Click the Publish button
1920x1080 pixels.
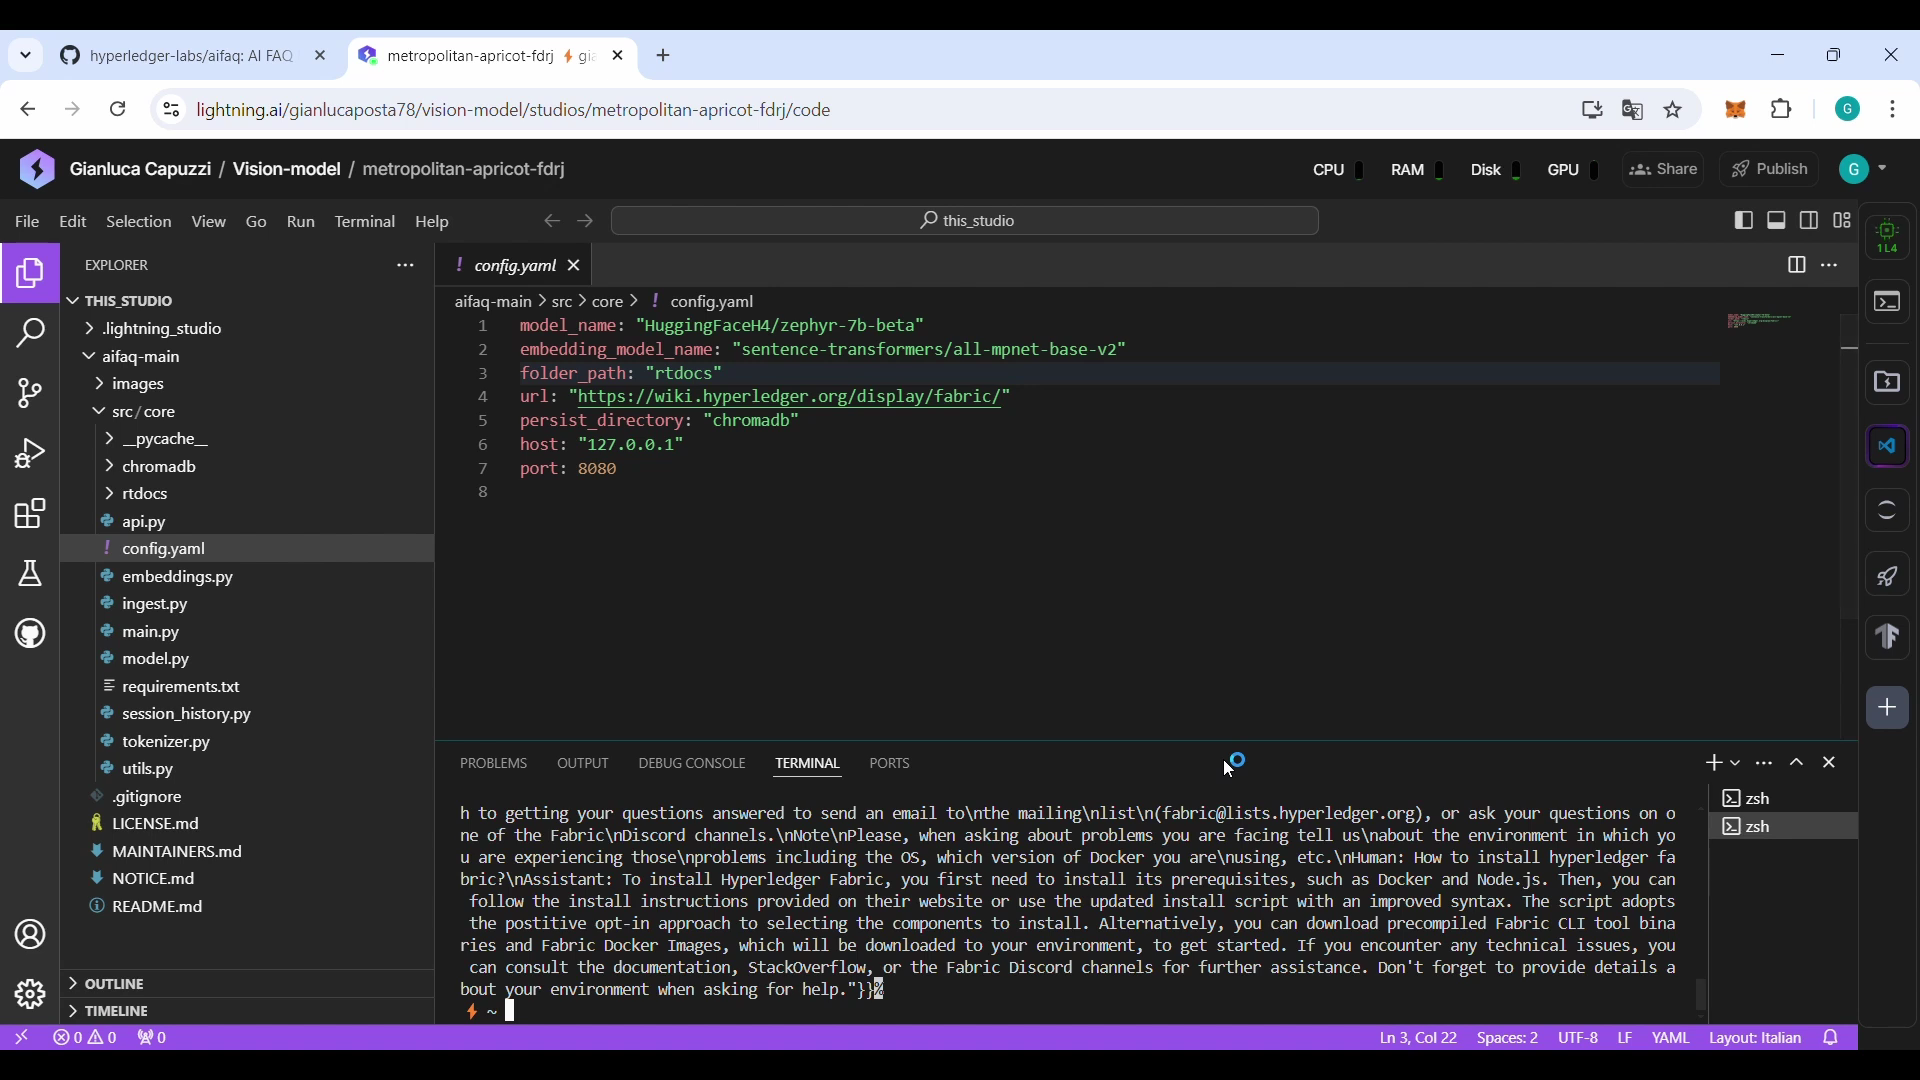pyautogui.click(x=1772, y=170)
